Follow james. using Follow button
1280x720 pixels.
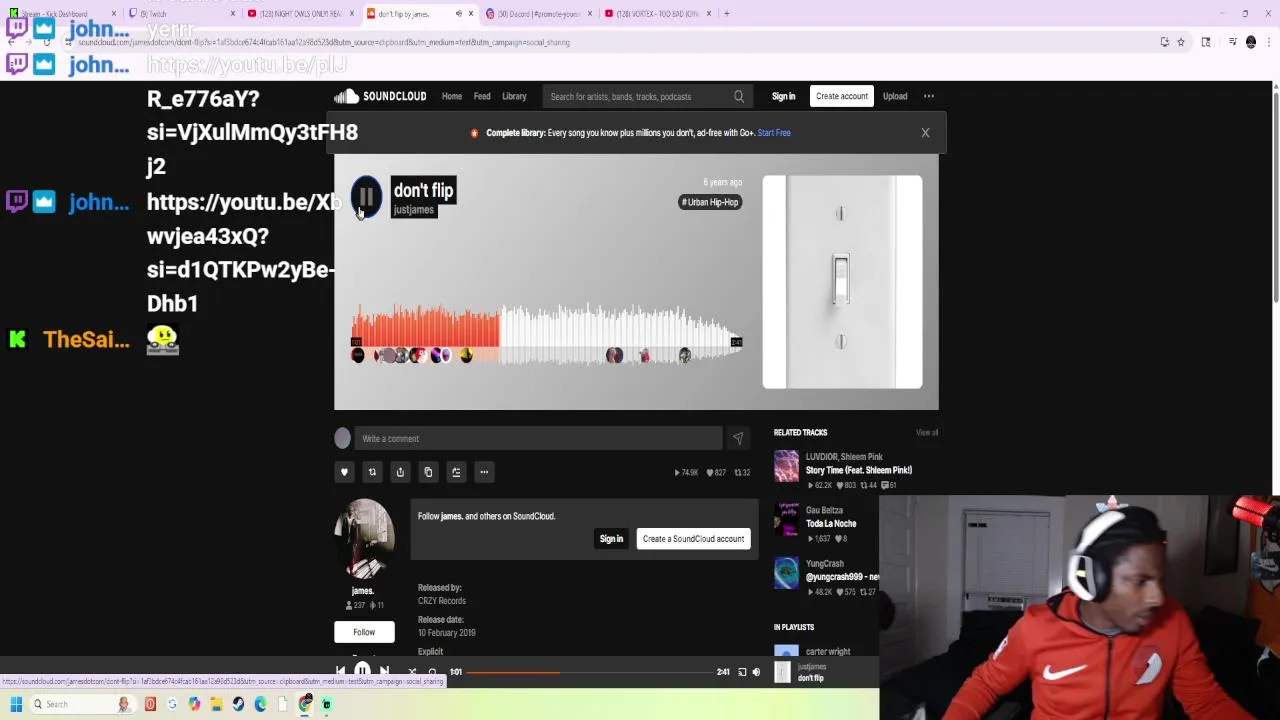point(364,632)
